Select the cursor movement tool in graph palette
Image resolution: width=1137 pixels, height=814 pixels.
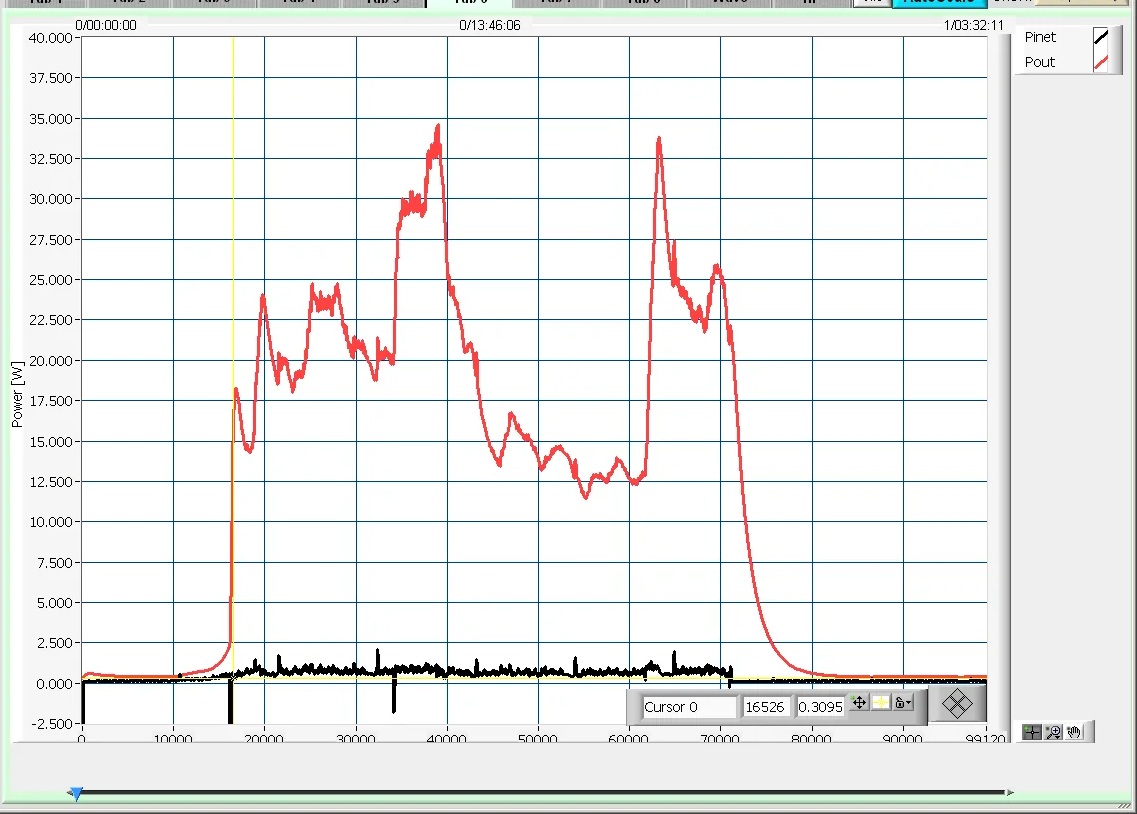1031,732
